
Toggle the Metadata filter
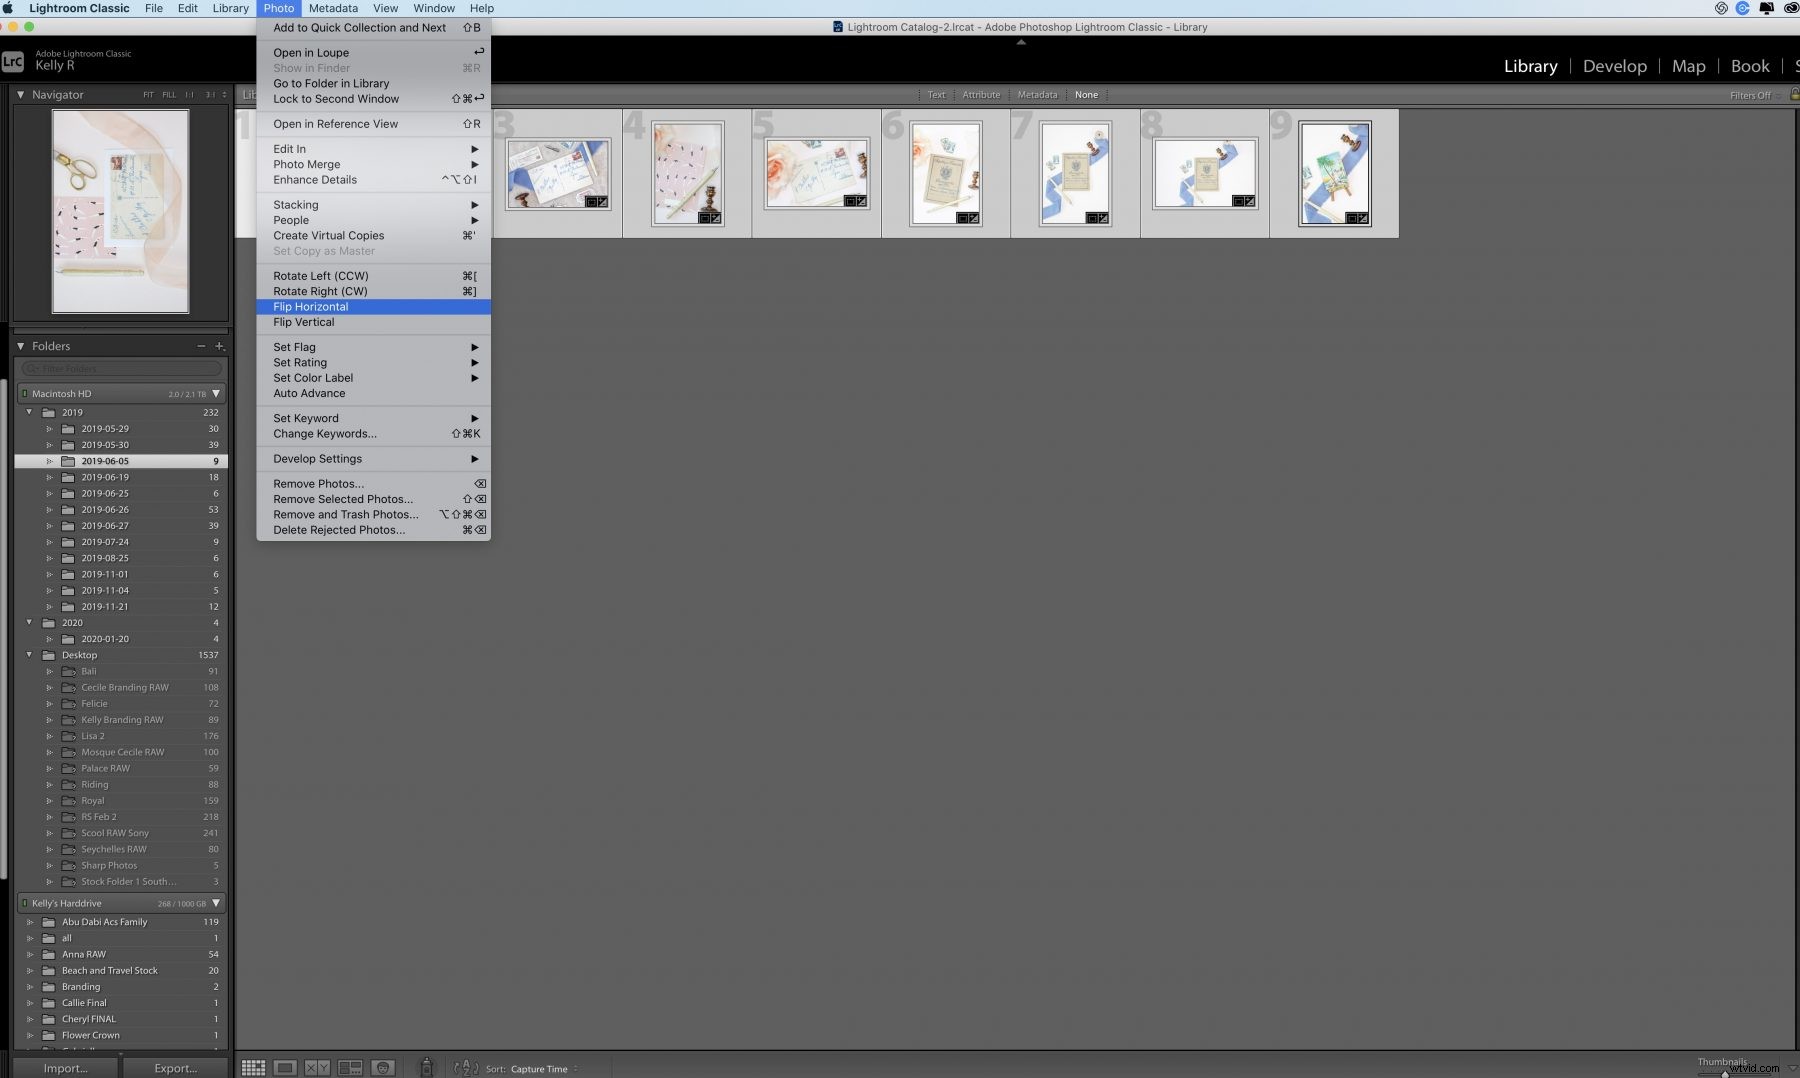[1036, 94]
